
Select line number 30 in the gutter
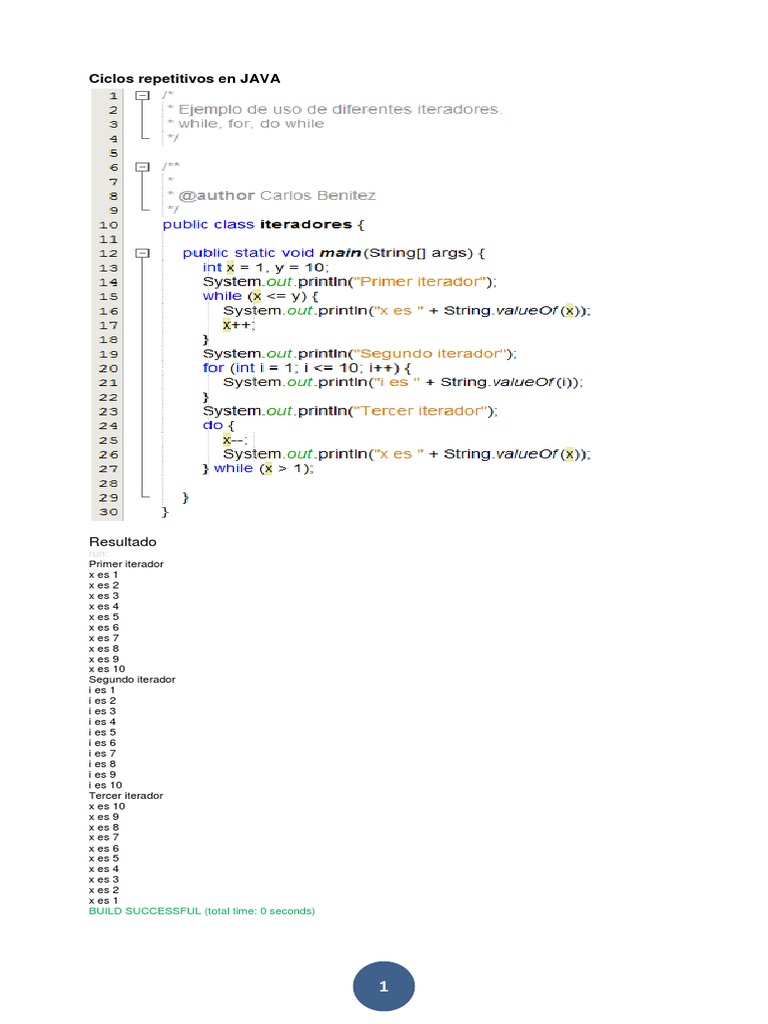108,512
